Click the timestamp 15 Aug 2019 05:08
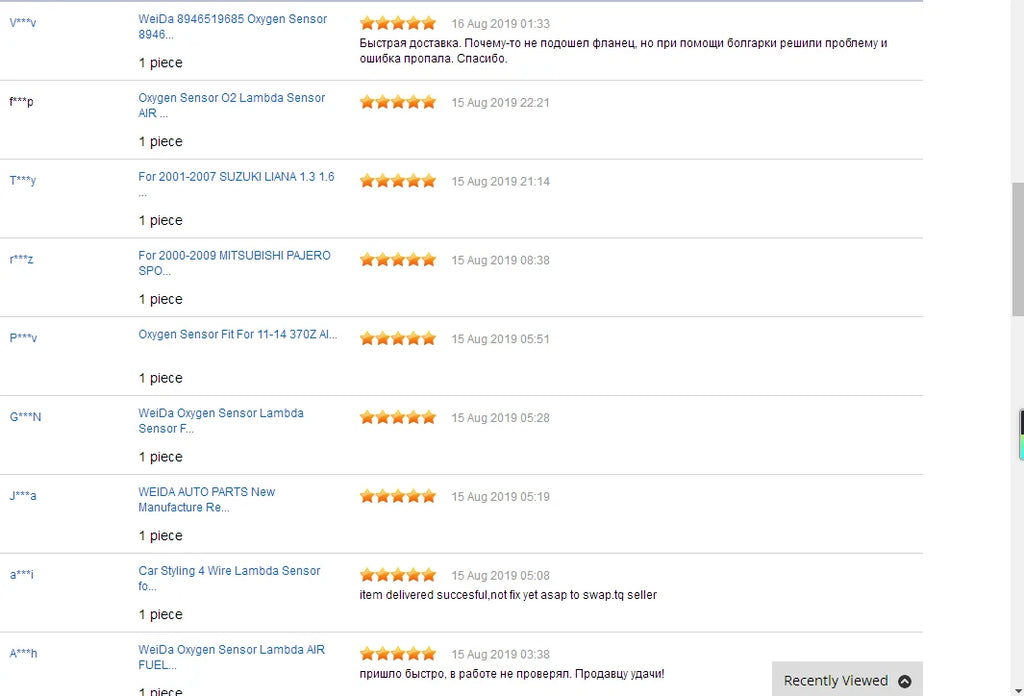The width and height of the screenshot is (1024, 696). point(501,576)
